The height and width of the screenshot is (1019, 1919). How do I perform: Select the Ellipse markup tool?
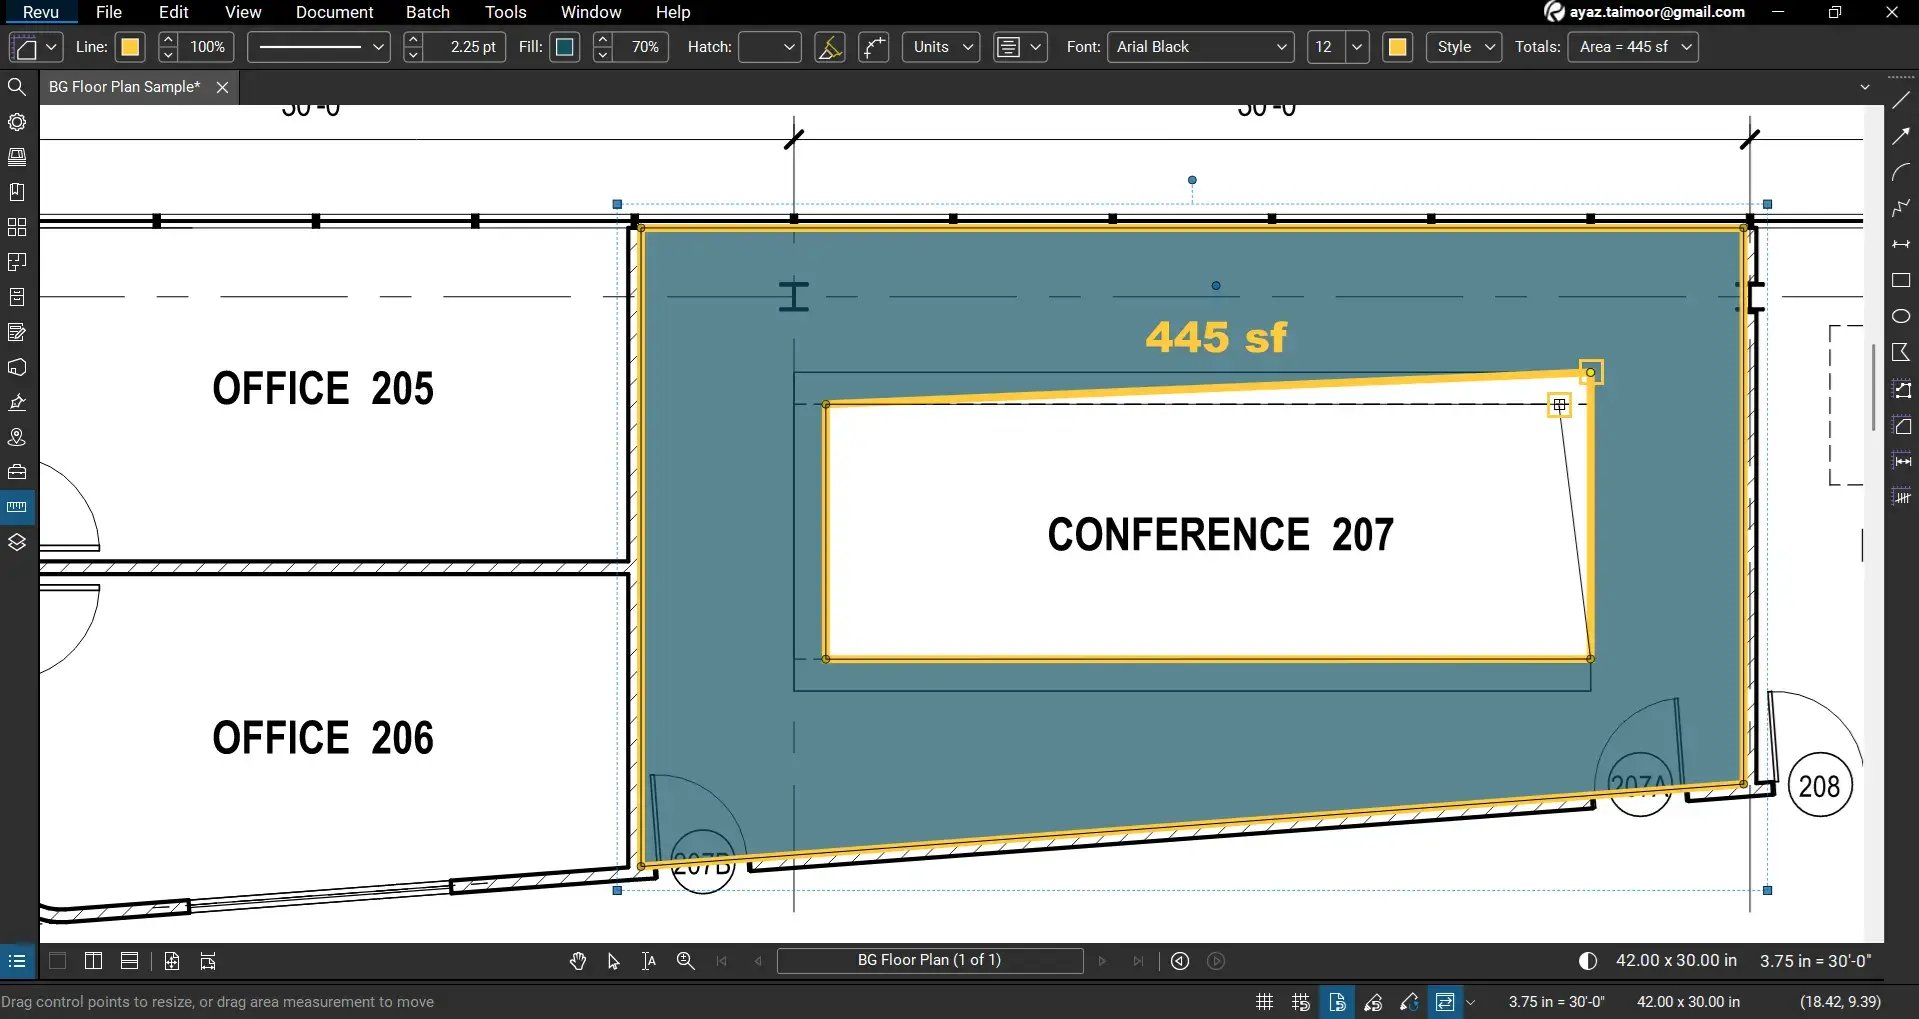(x=1901, y=316)
